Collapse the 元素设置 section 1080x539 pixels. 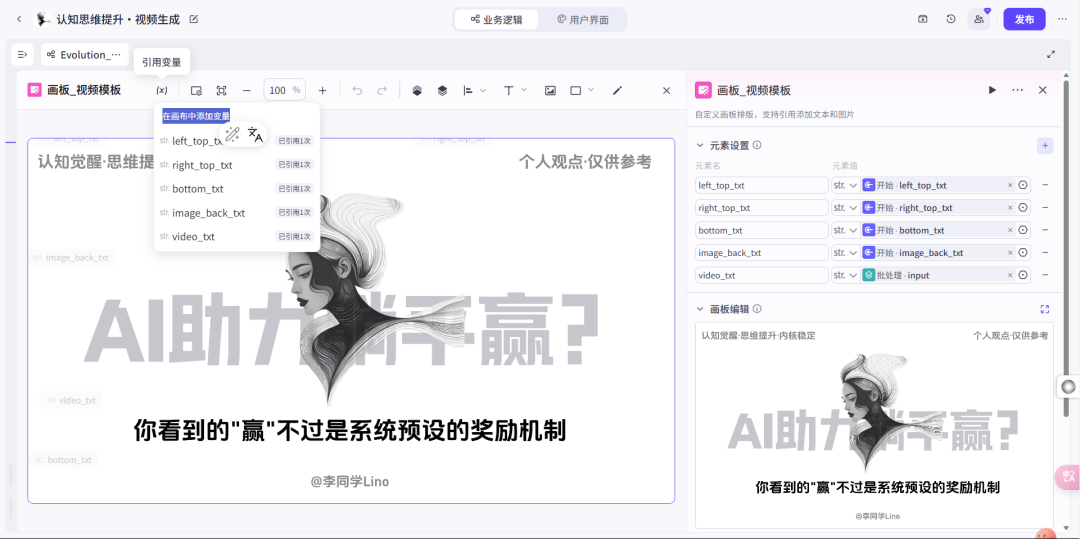pyautogui.click(x=700, y=145)
